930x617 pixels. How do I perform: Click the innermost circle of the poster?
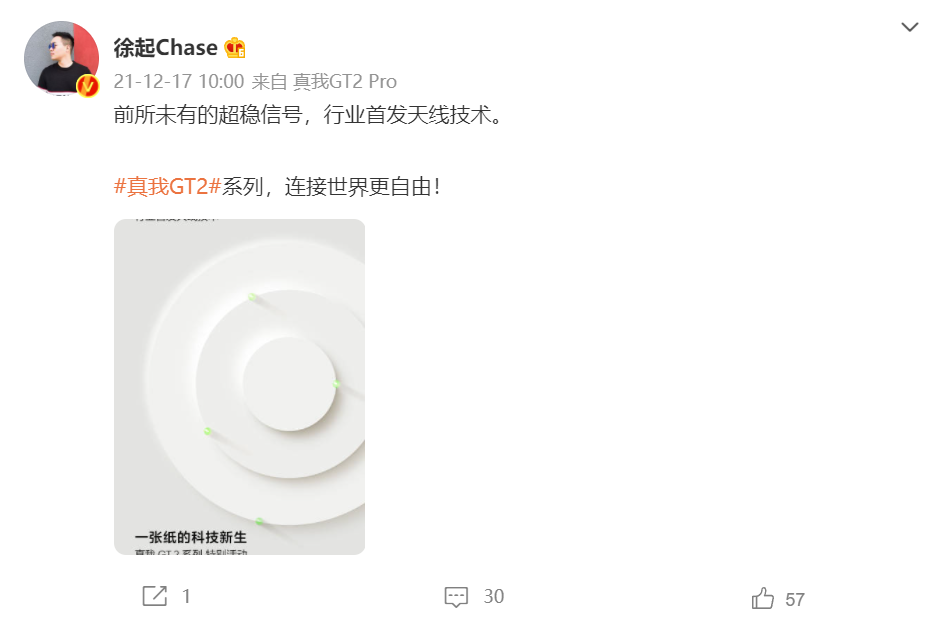pos(289,384)
